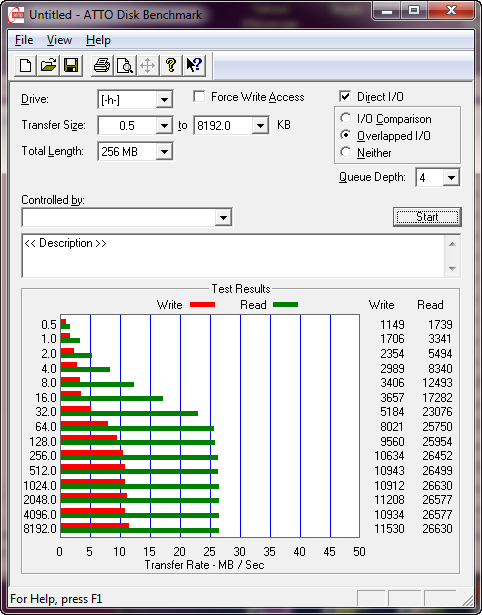The image size is (482, 615).
Task: Click the read value 23076
Action: point(437,412)
